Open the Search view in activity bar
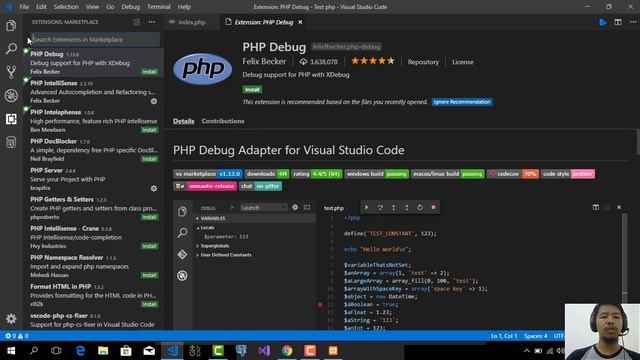Image resolution: width=640 pixels, height=360 pixels. click(11, 49)
